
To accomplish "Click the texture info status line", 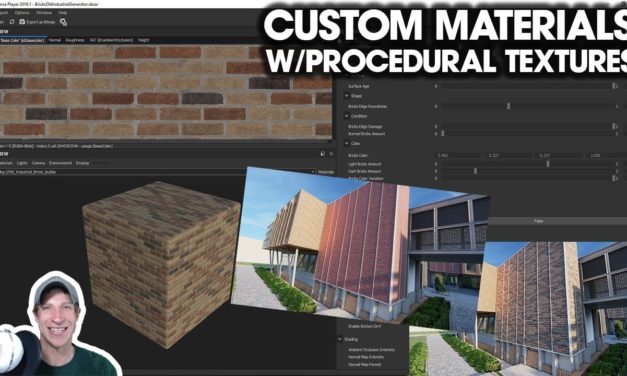I will click(56, 146).
